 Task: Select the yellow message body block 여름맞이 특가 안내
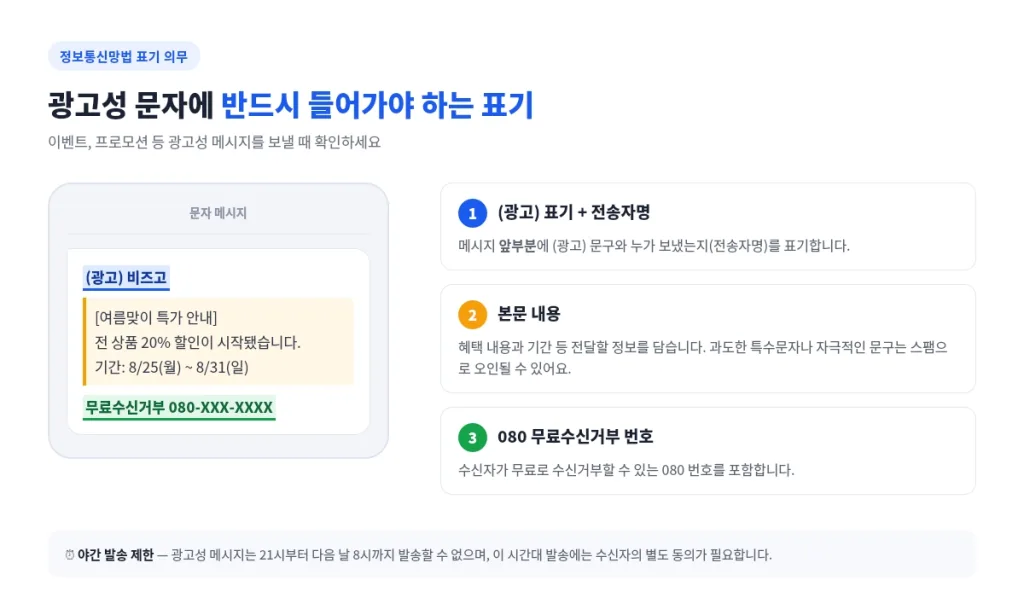coord(218,341)
